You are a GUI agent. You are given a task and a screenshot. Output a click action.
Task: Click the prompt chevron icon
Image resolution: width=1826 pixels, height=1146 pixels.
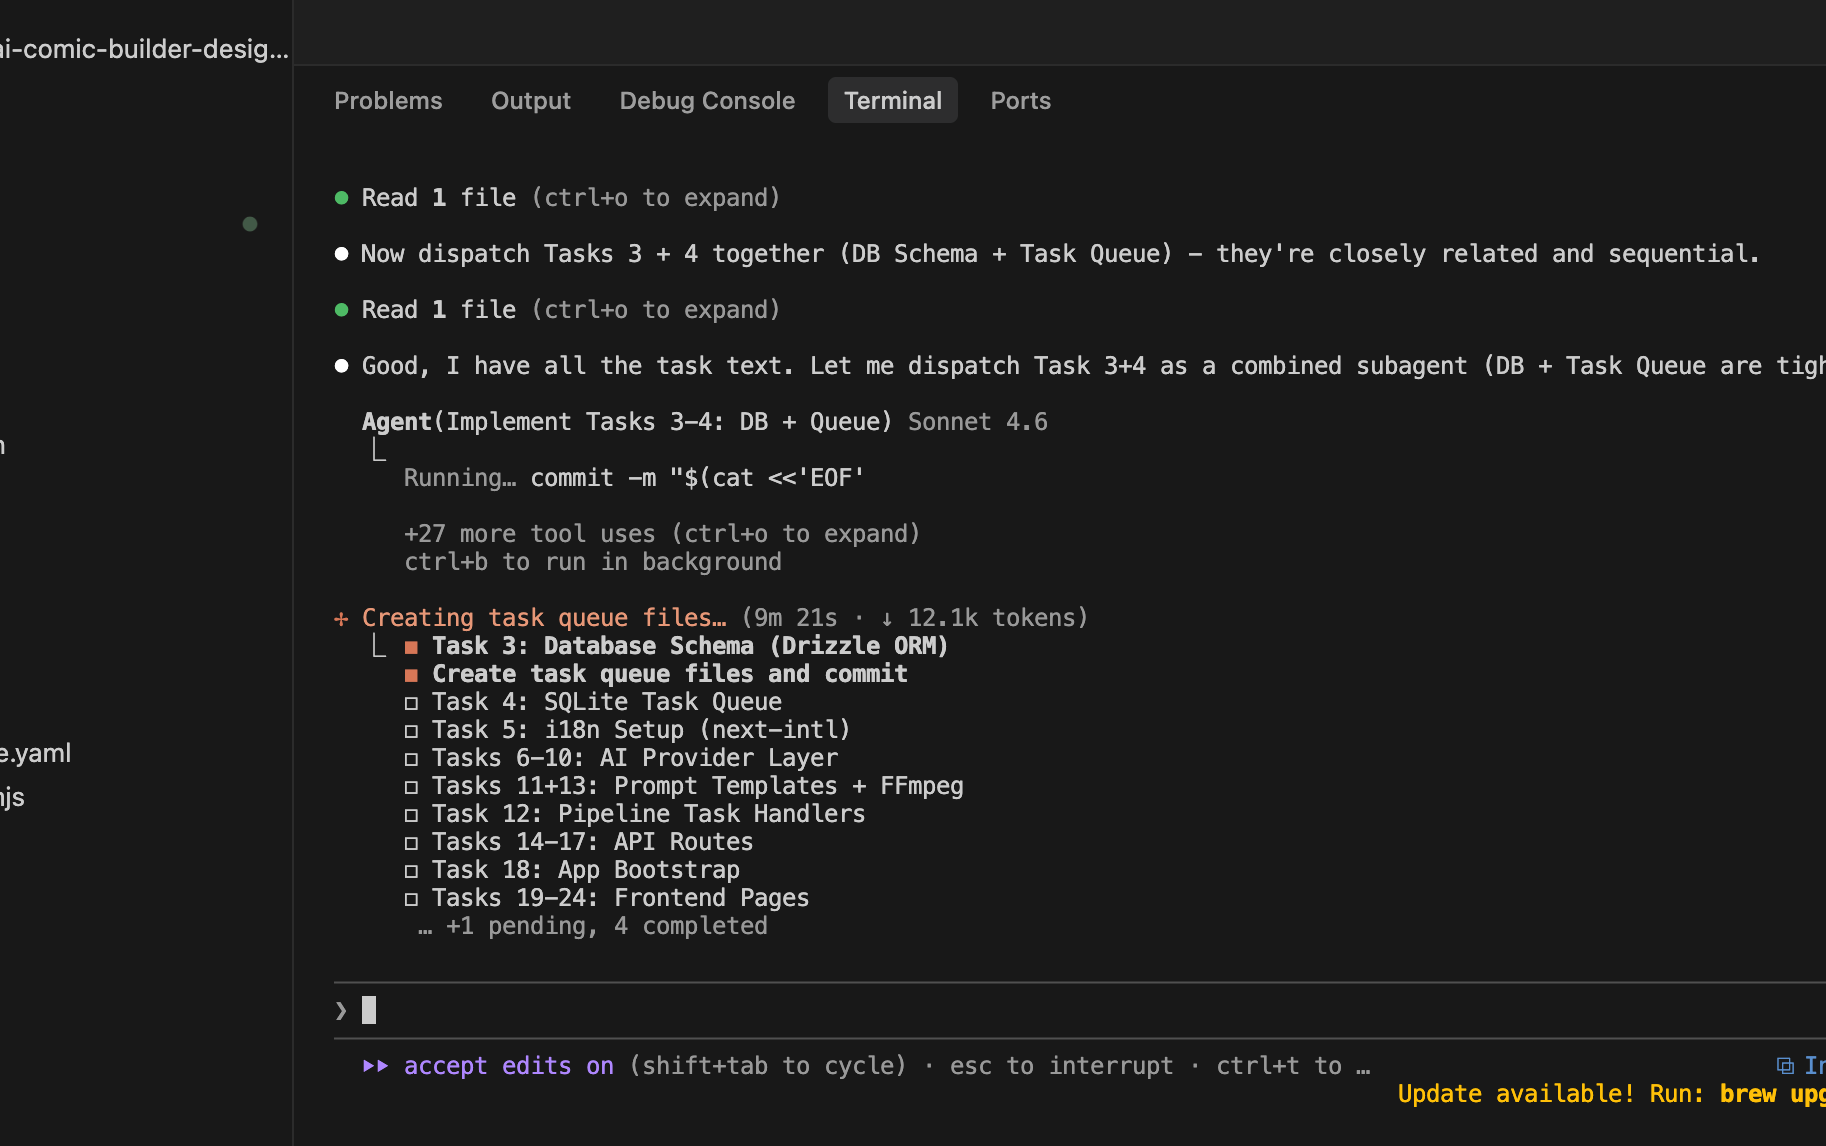[342, 1011]
